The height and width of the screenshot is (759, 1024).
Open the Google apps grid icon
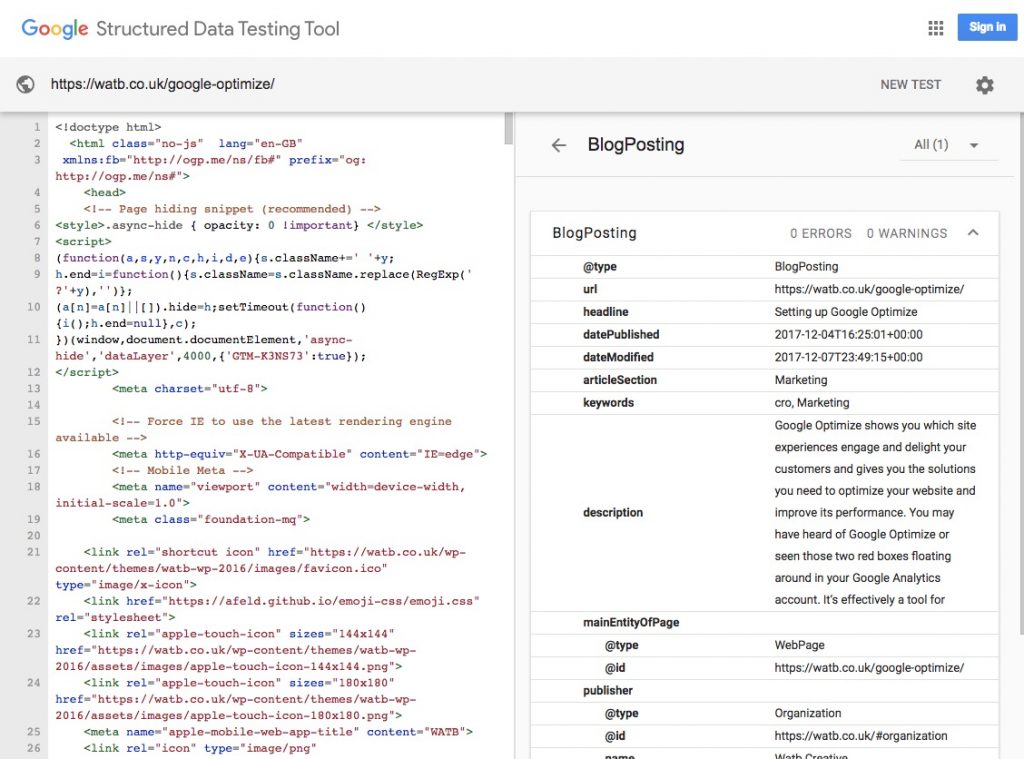pos(935,28)
